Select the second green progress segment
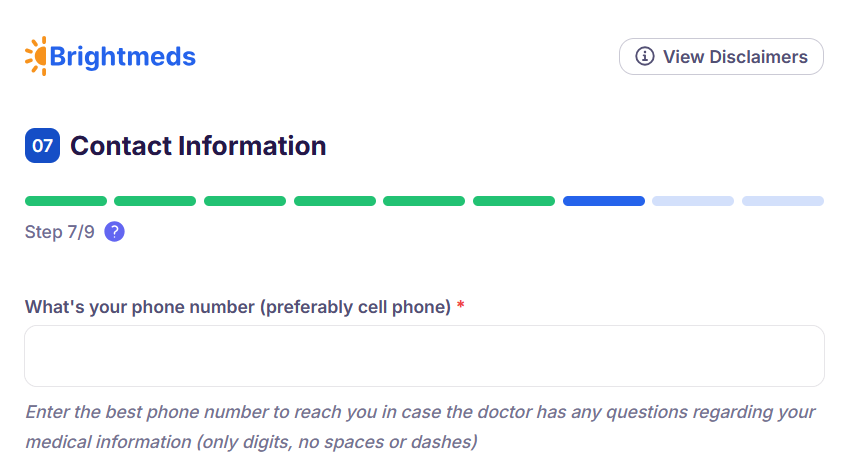Viewport: 842px width, 473px height. (x=155, y=201)
